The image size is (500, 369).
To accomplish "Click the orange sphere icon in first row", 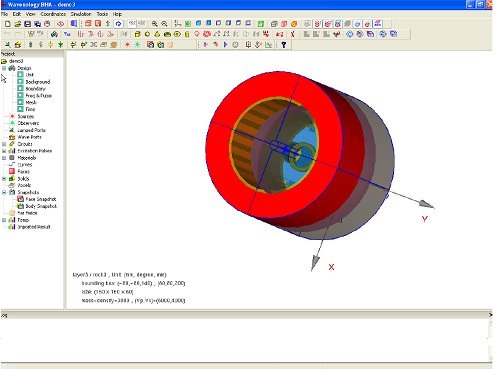I will coord(294,24).
